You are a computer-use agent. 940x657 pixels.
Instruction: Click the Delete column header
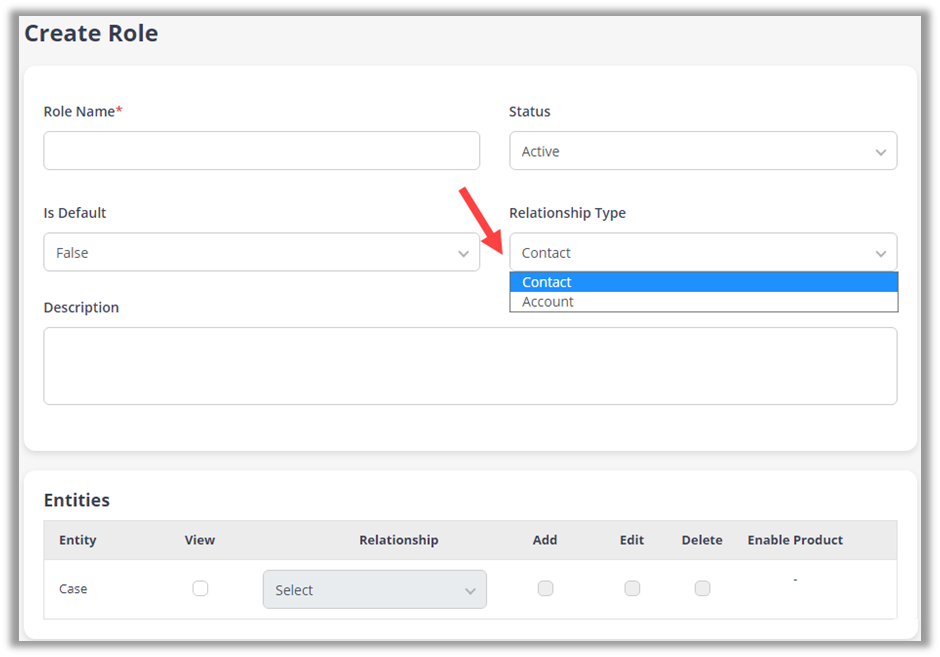pos(702,540)
